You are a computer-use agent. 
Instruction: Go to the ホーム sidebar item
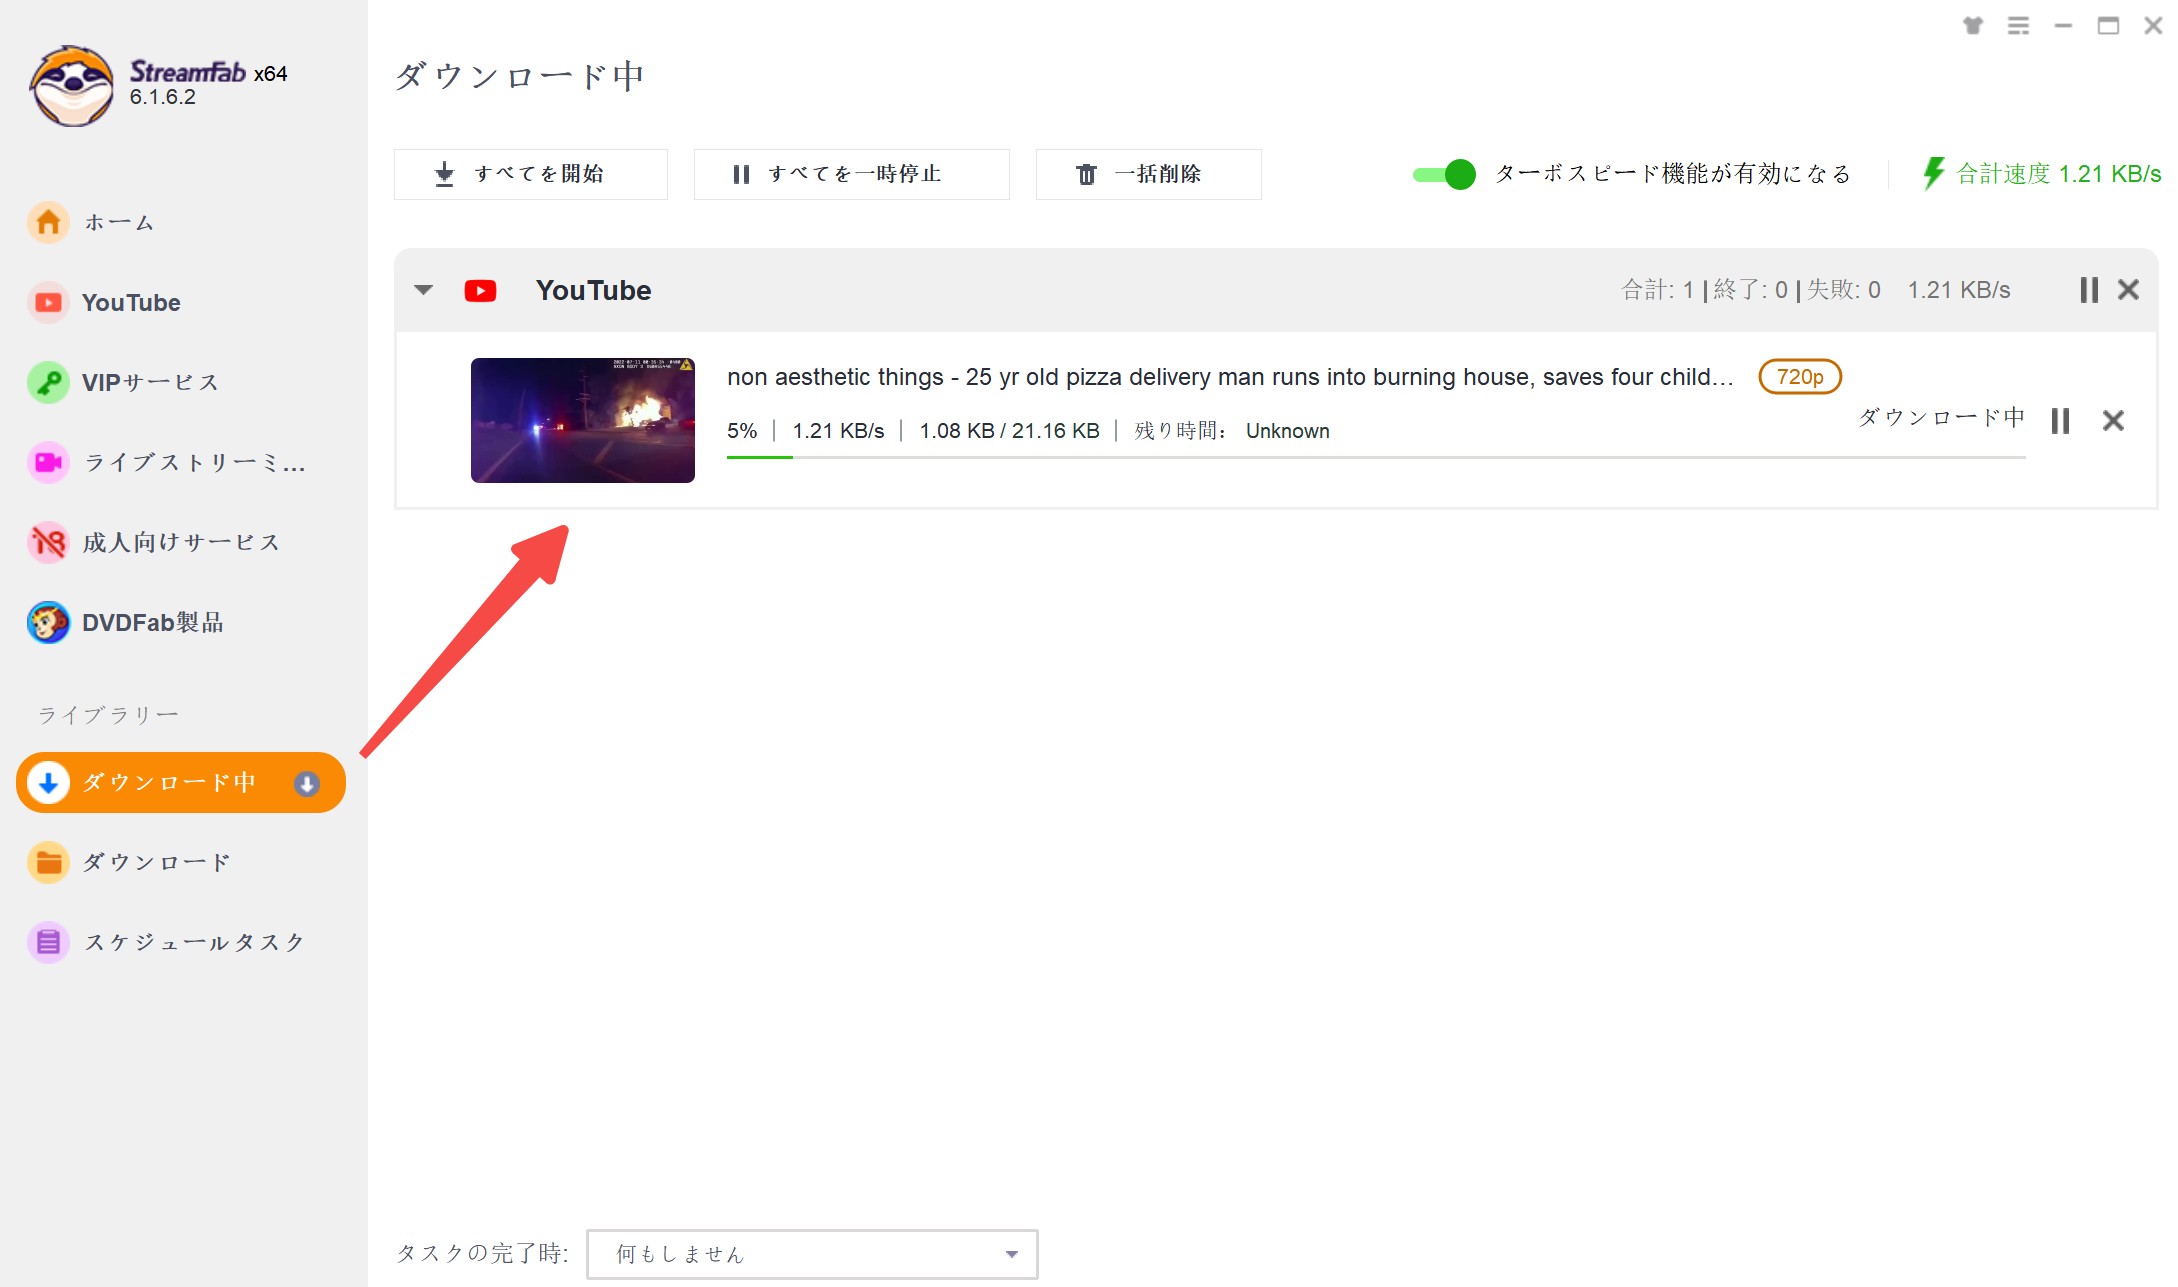click(x=118, y=222)
